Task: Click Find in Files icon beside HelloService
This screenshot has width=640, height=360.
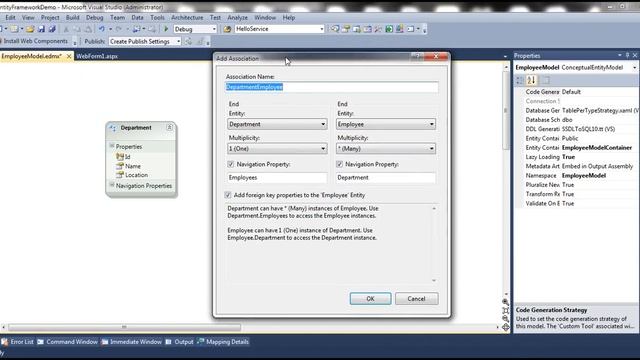Action: [x=227, y=29]
